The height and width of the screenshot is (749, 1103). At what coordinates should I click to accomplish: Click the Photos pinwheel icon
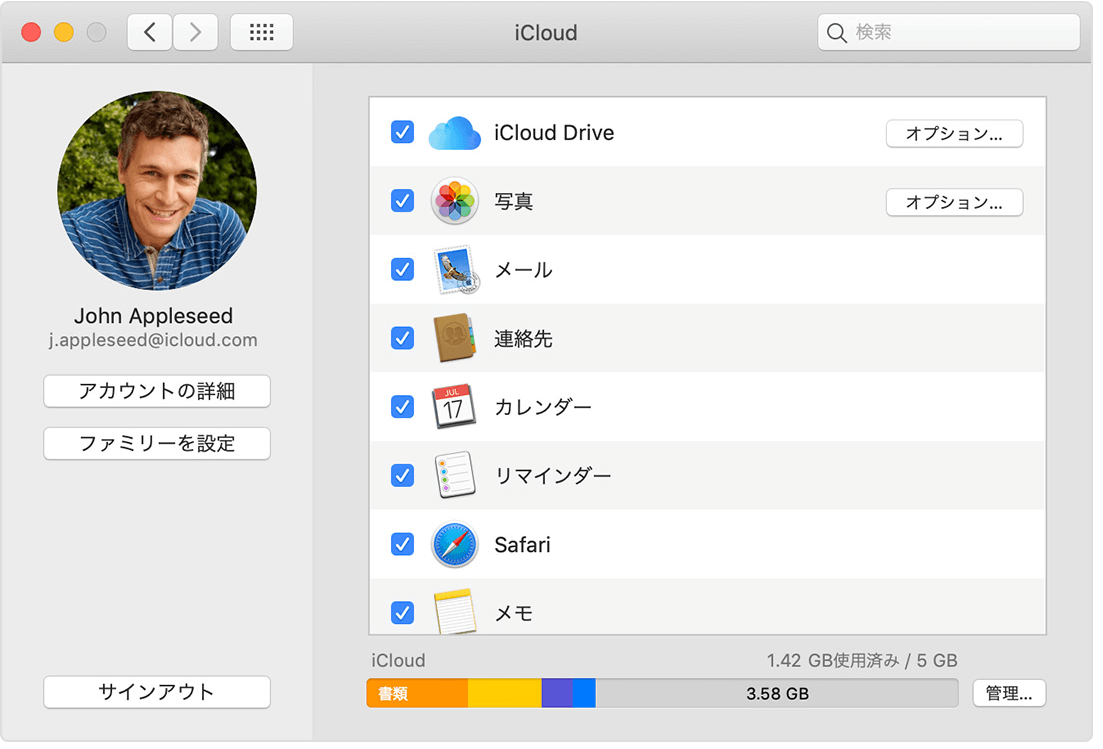point(454,201)
